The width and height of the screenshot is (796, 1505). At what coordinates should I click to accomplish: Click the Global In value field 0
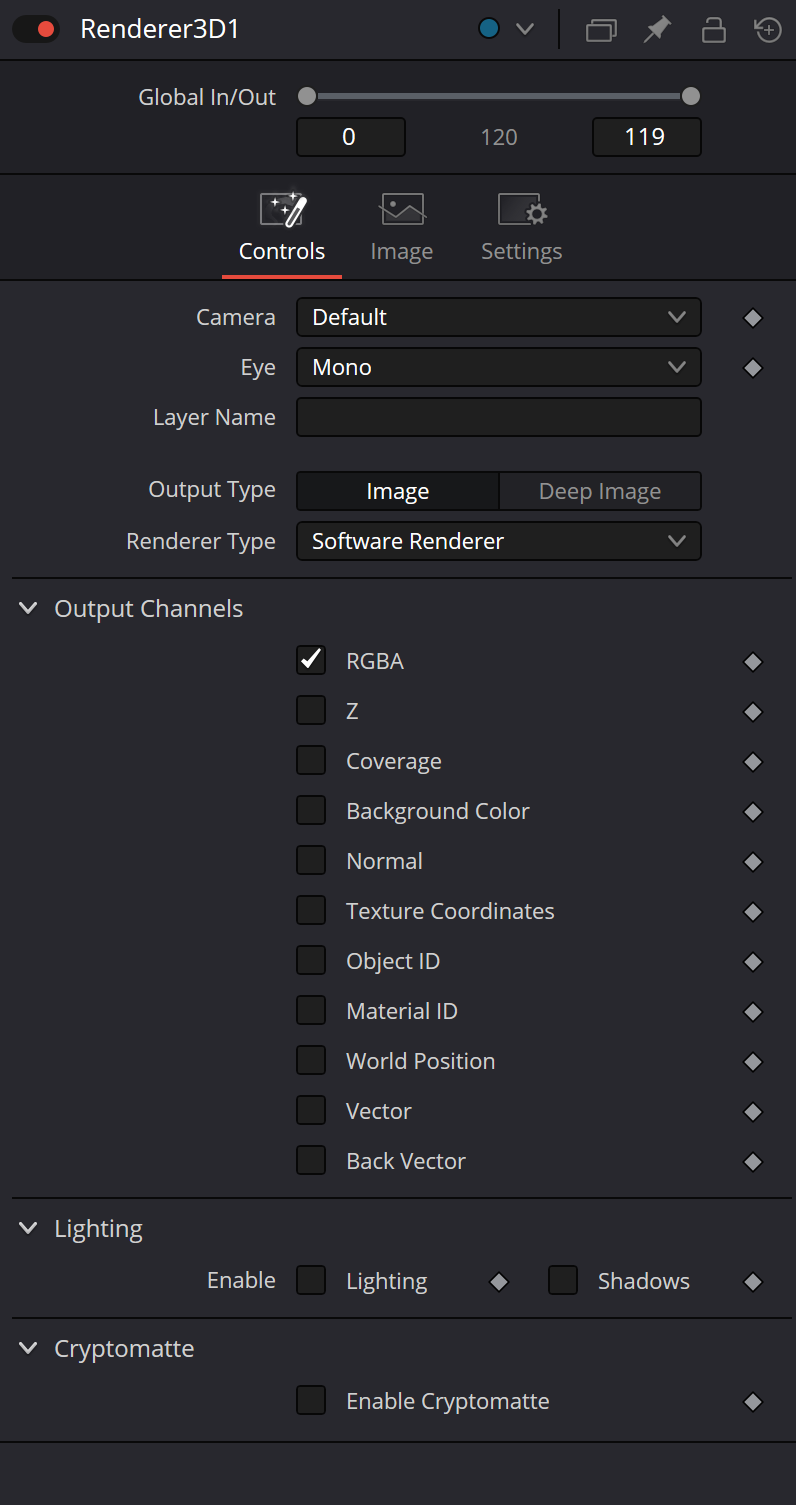(x=351, y=137)
